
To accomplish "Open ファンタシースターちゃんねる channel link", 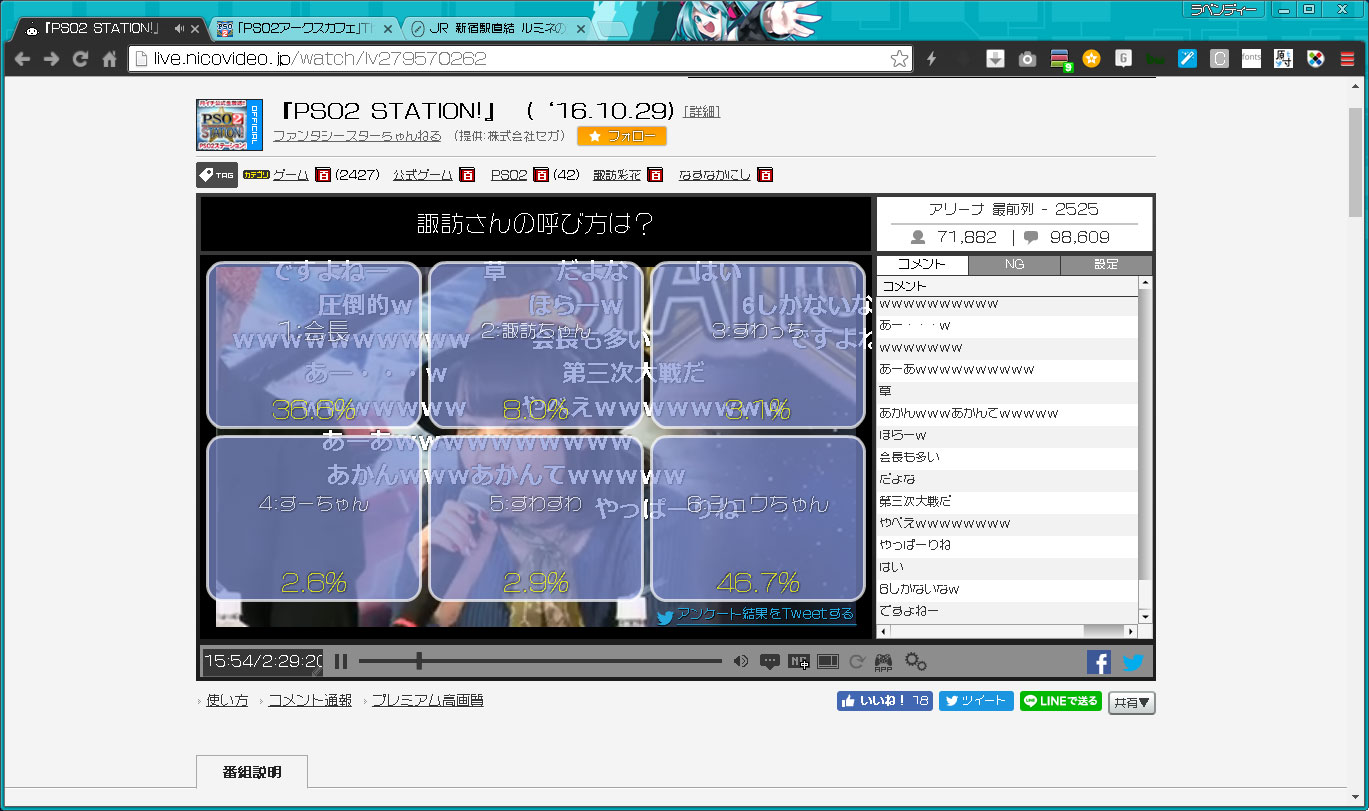I will tap(357, 136).
